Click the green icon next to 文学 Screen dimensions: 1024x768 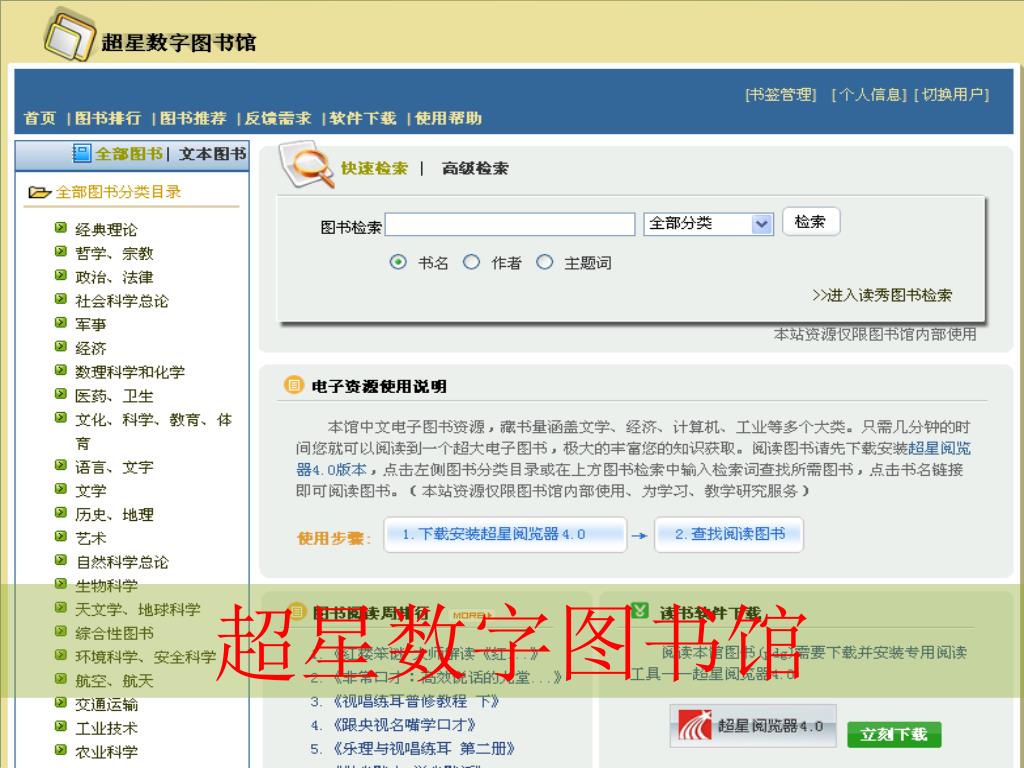(x=61, y=488)
